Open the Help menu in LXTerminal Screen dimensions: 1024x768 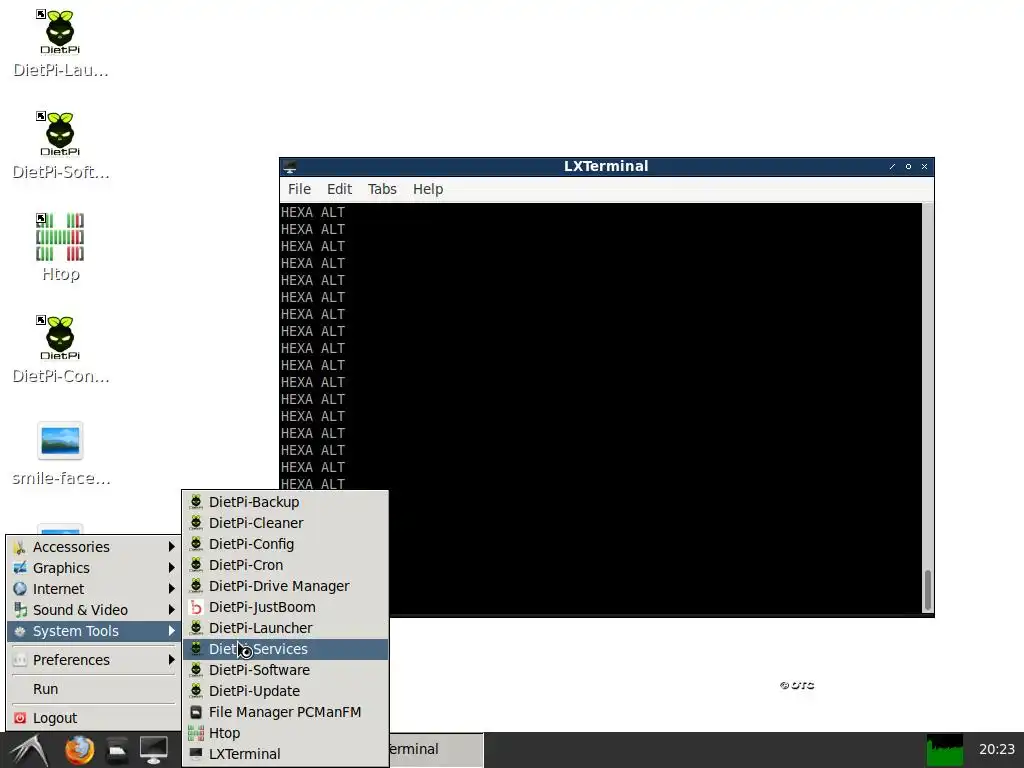click(x=428, y=189)
